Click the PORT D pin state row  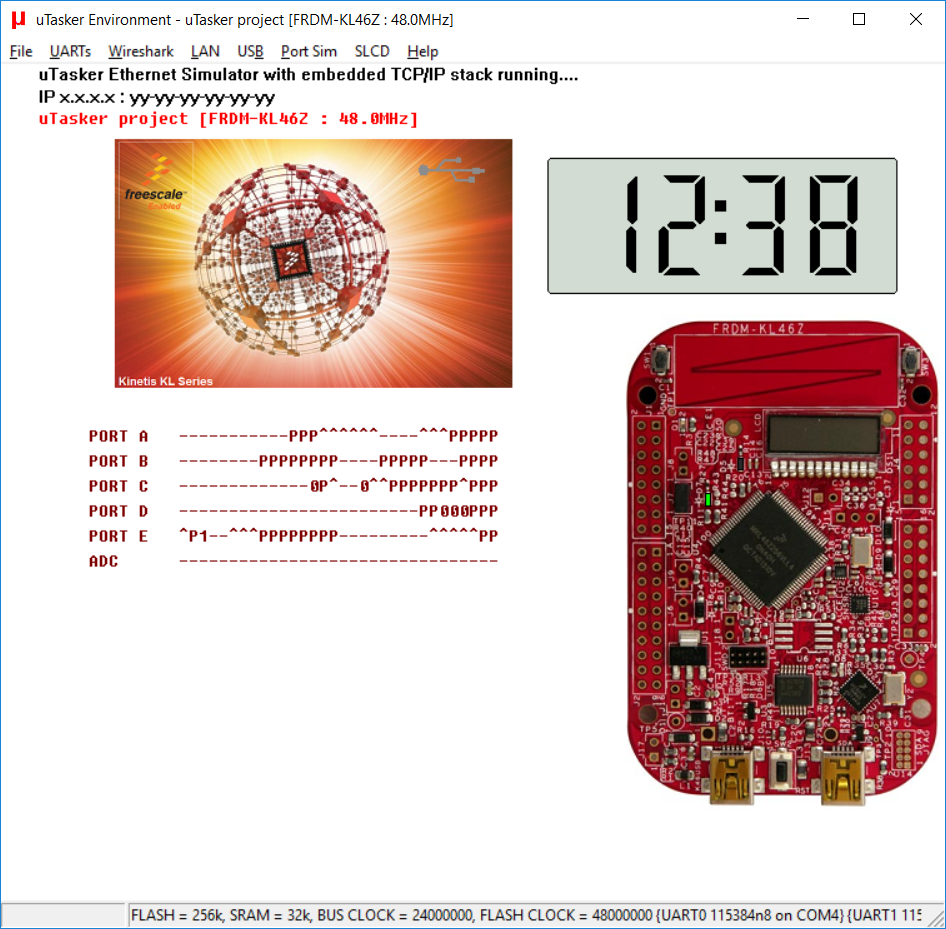click(293, 511)
